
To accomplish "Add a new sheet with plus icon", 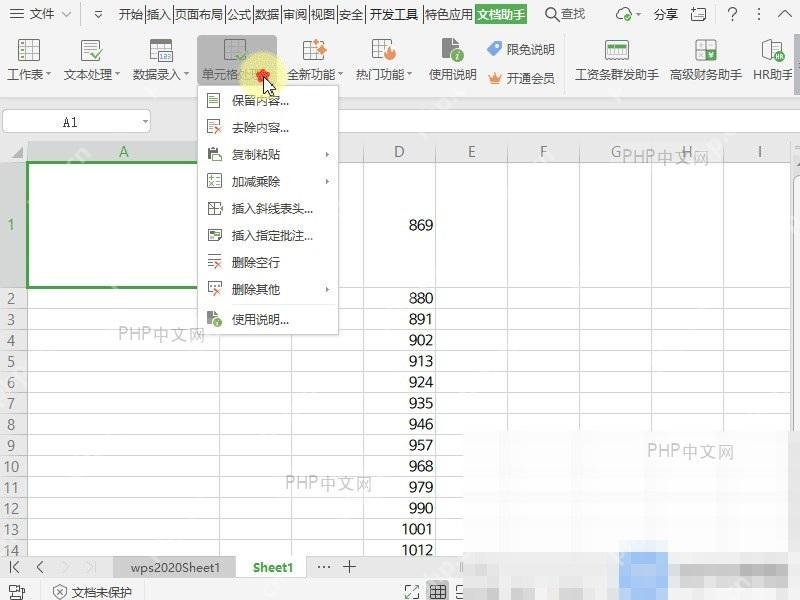I will point(349,566).
